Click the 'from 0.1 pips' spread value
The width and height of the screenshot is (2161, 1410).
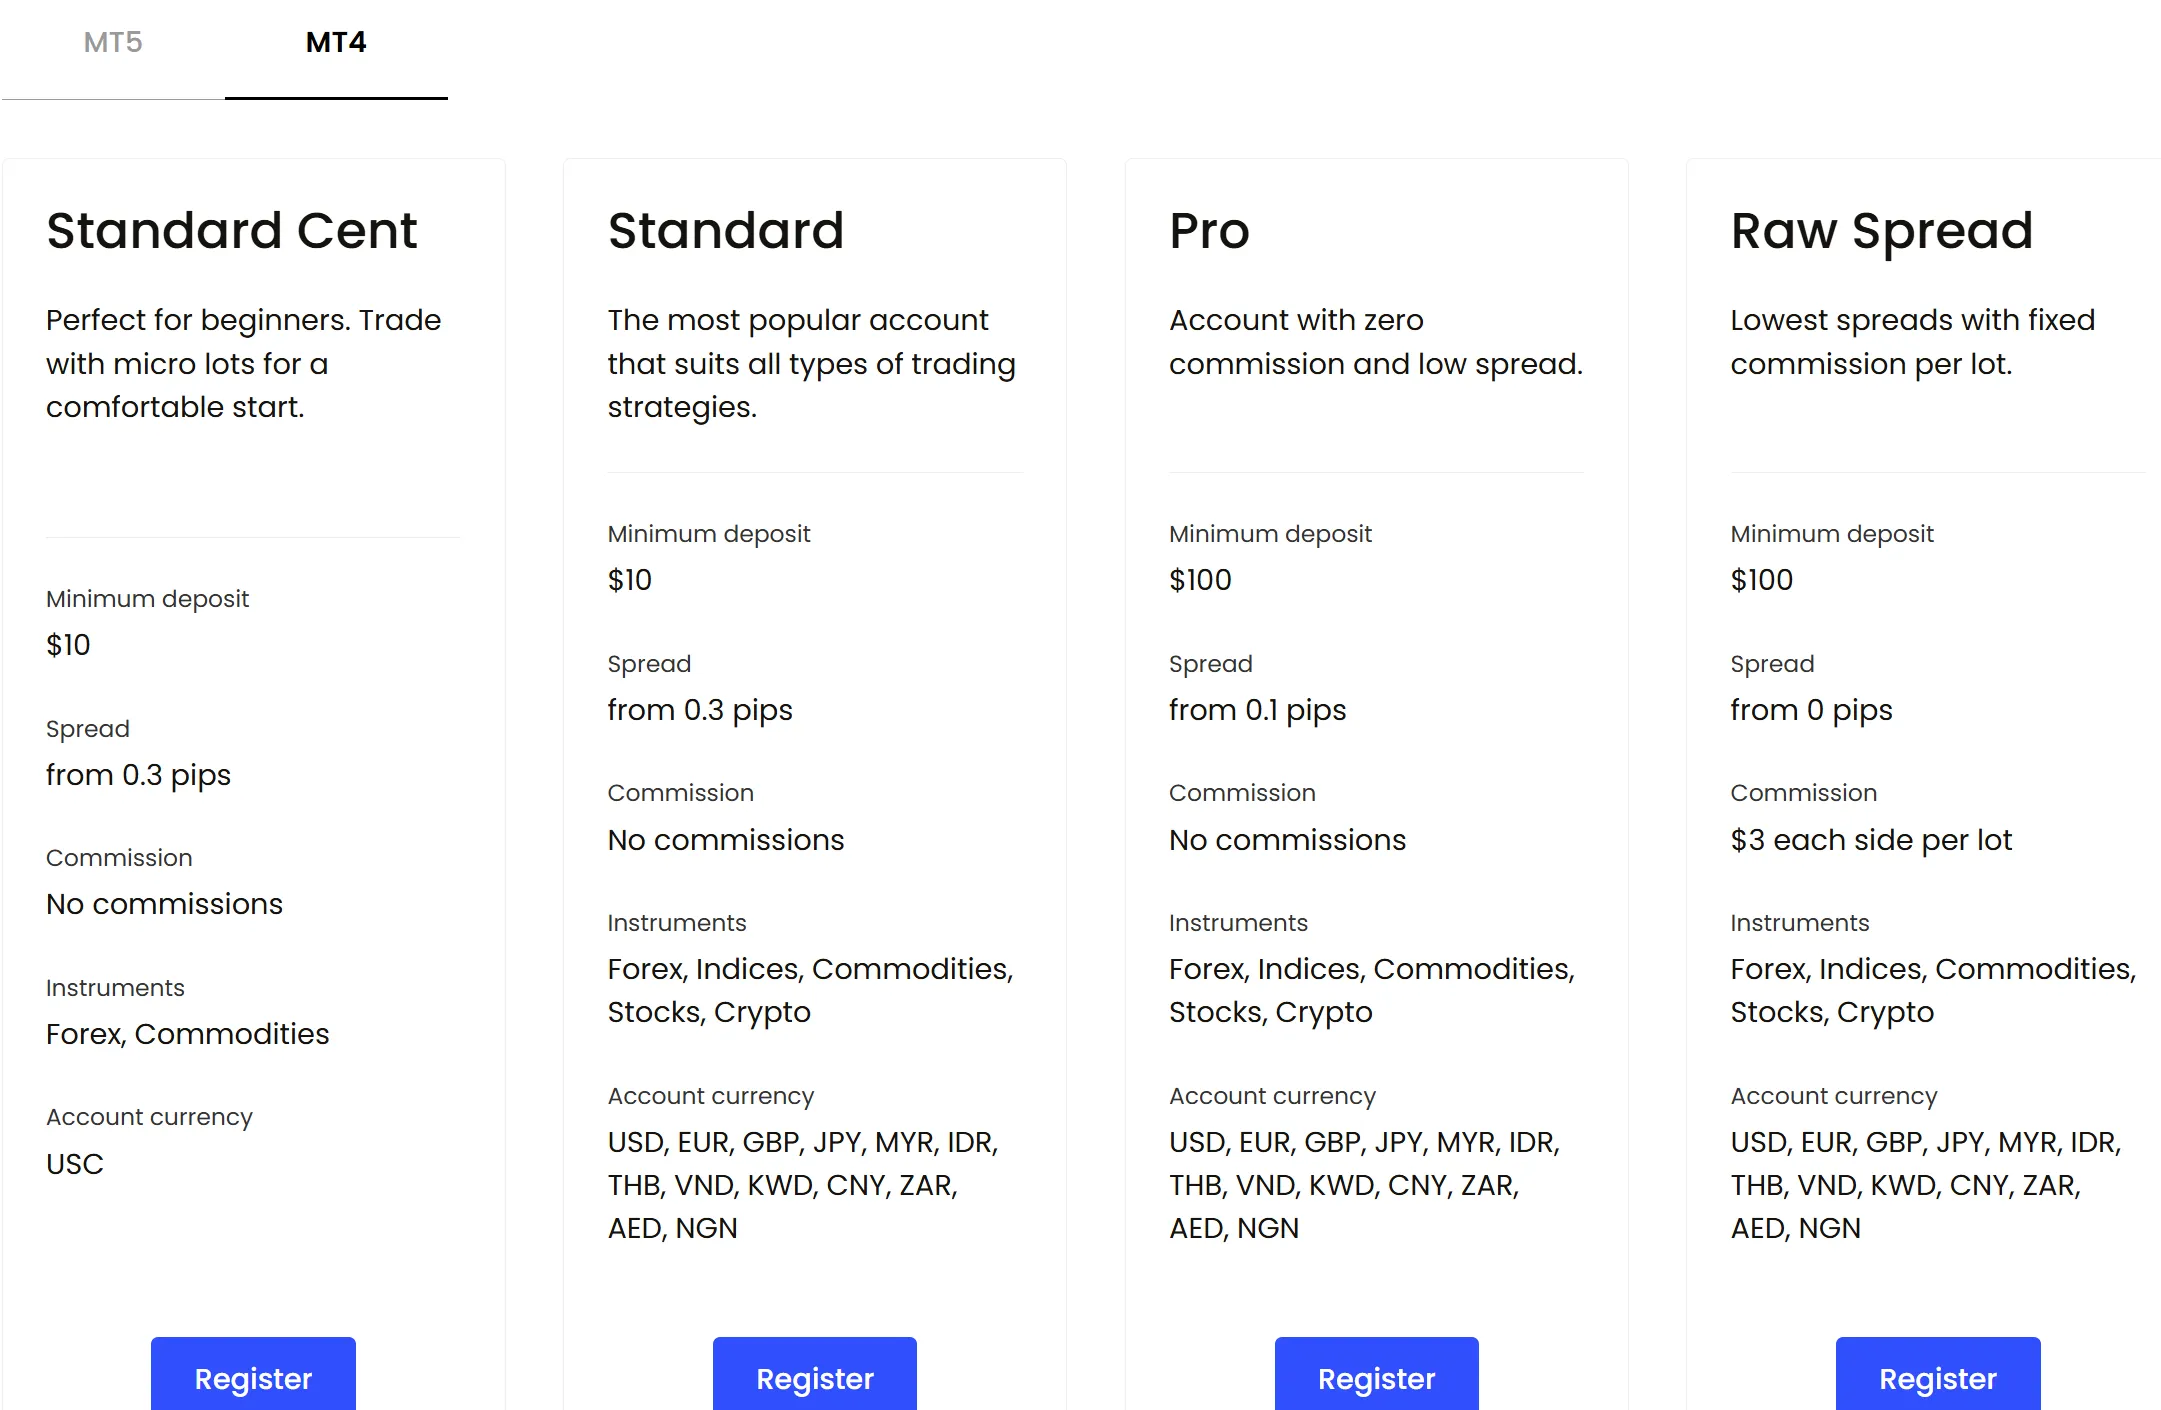coord(1257,710)
